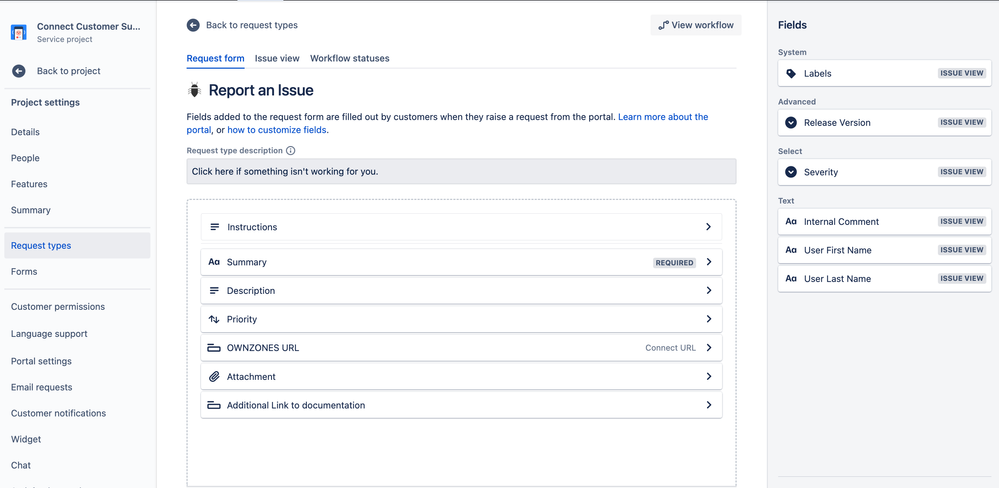Click the info icon next to Request type description
This screenshot has height=488, width=999.
(291, 151)
